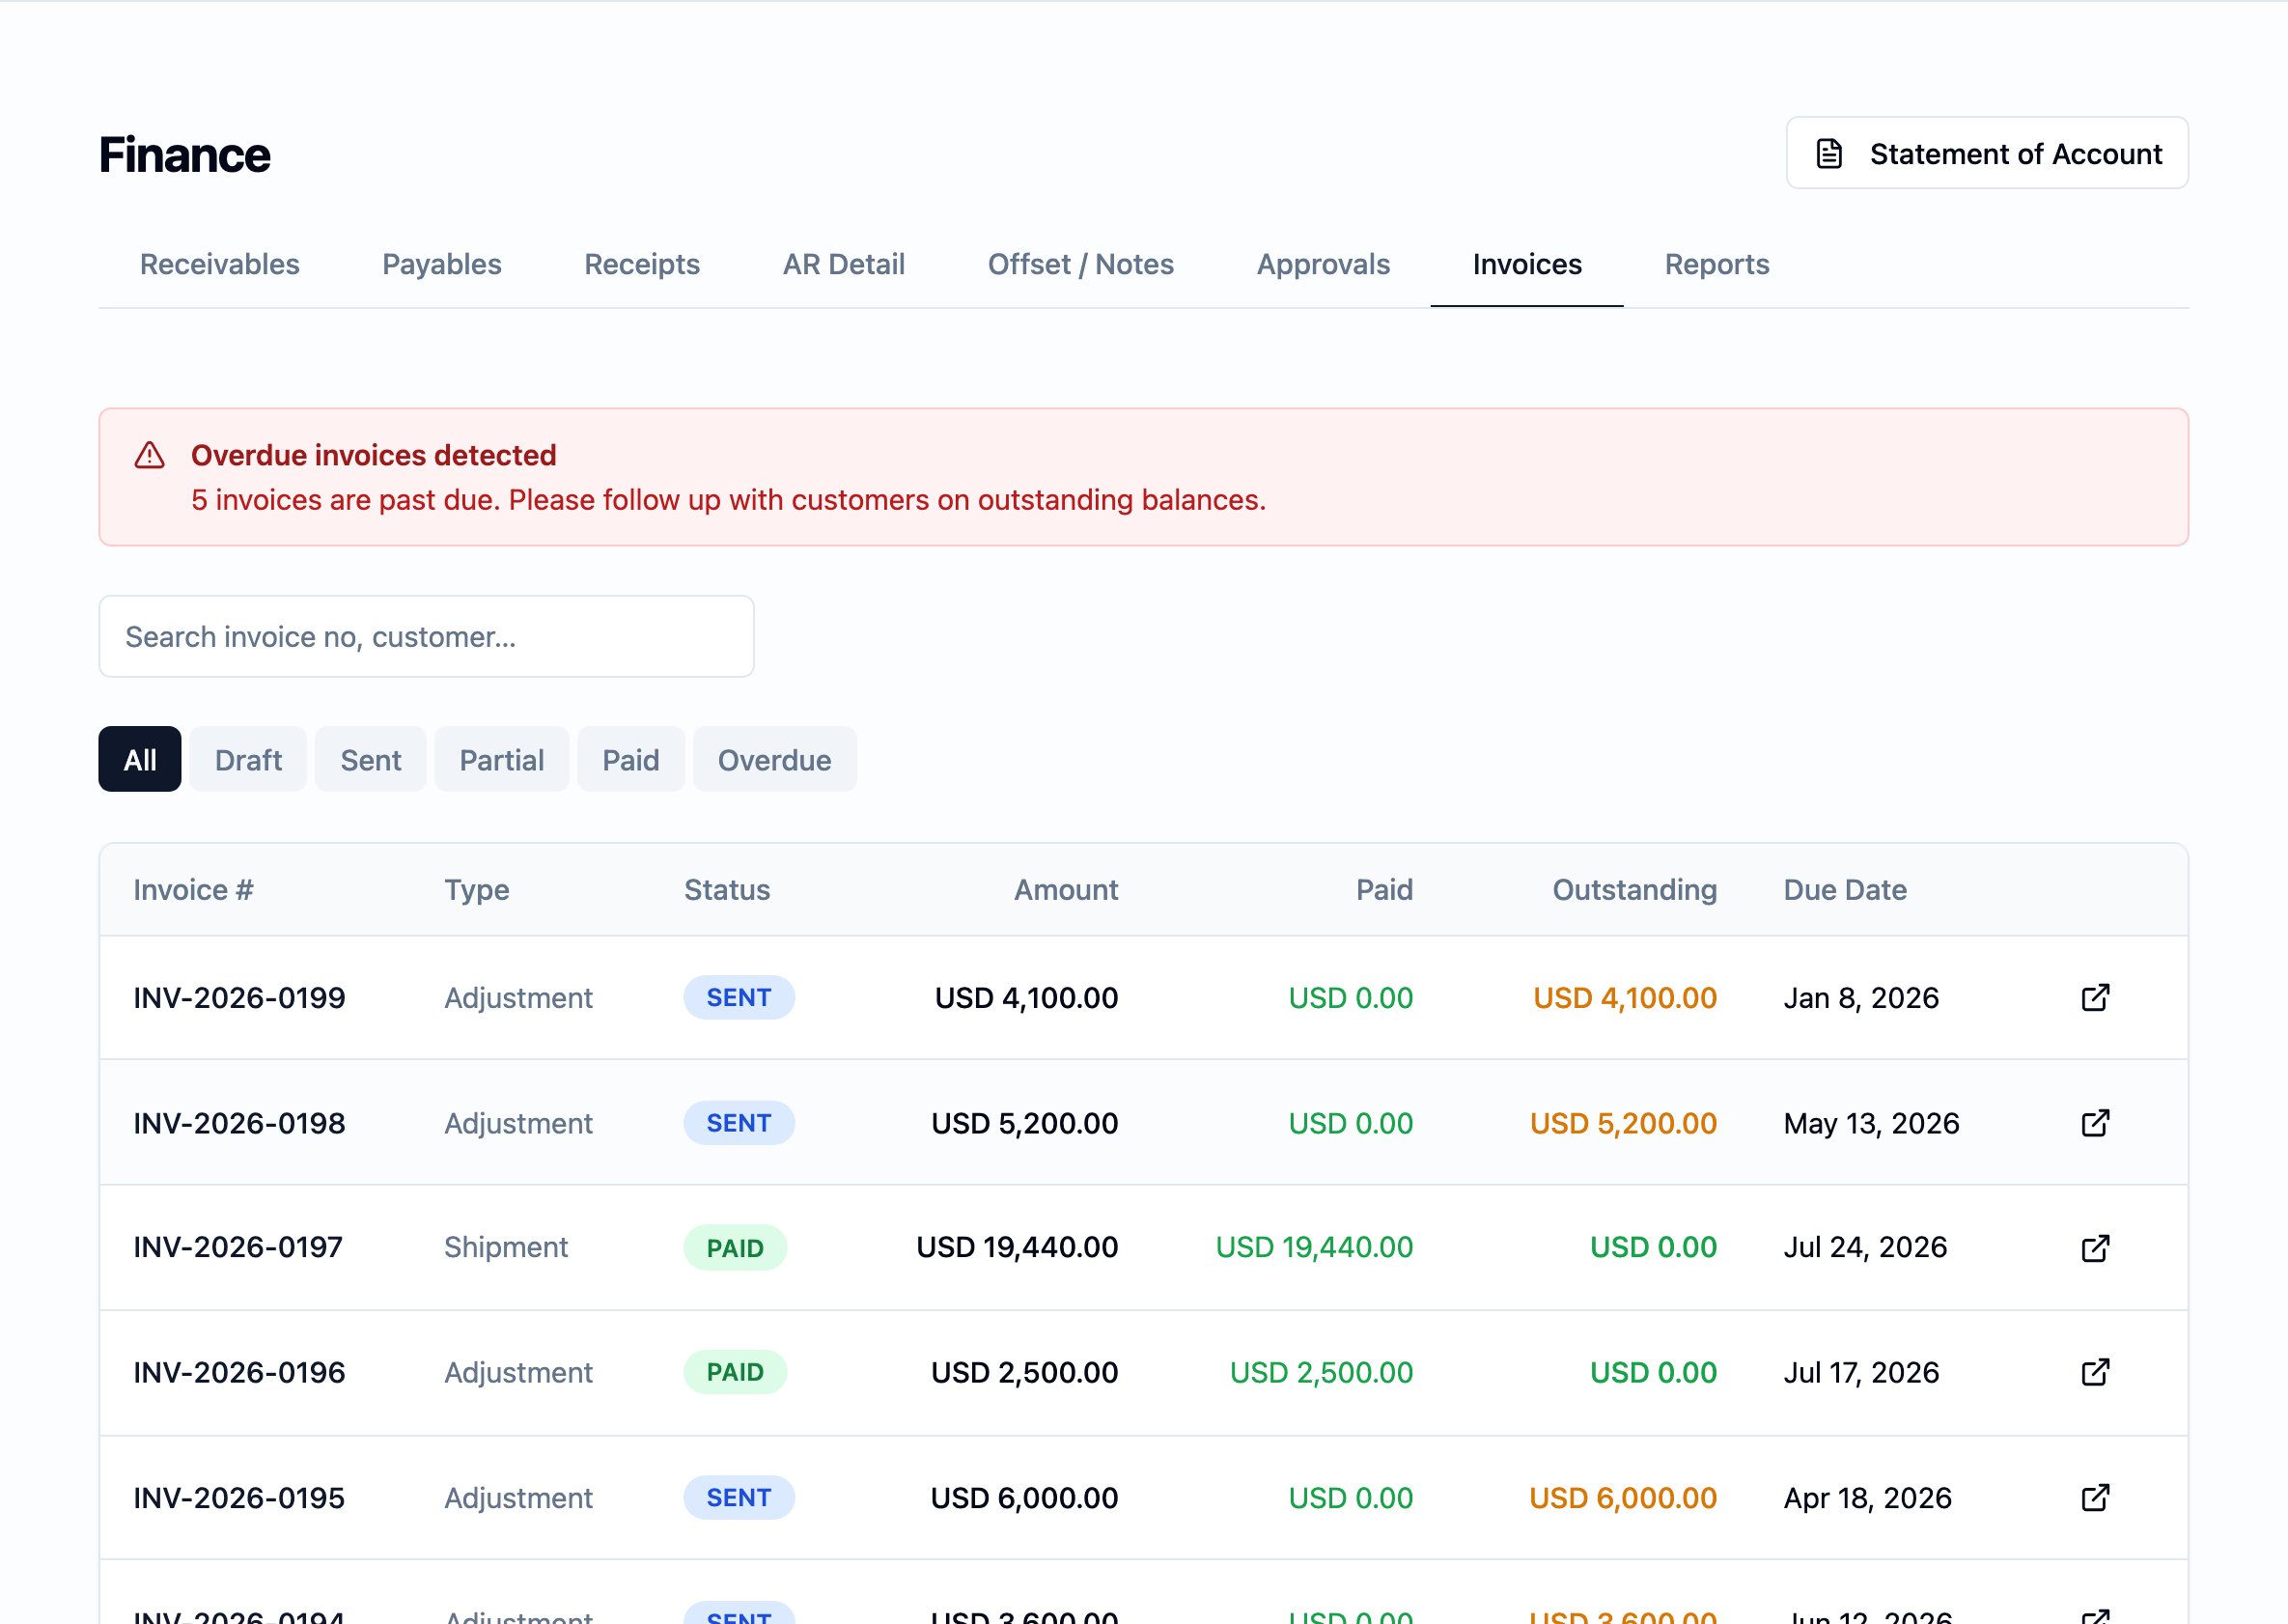
Task: Open invoice INV-2026-0196 external link icon
Action: tap(2095, 1373)
